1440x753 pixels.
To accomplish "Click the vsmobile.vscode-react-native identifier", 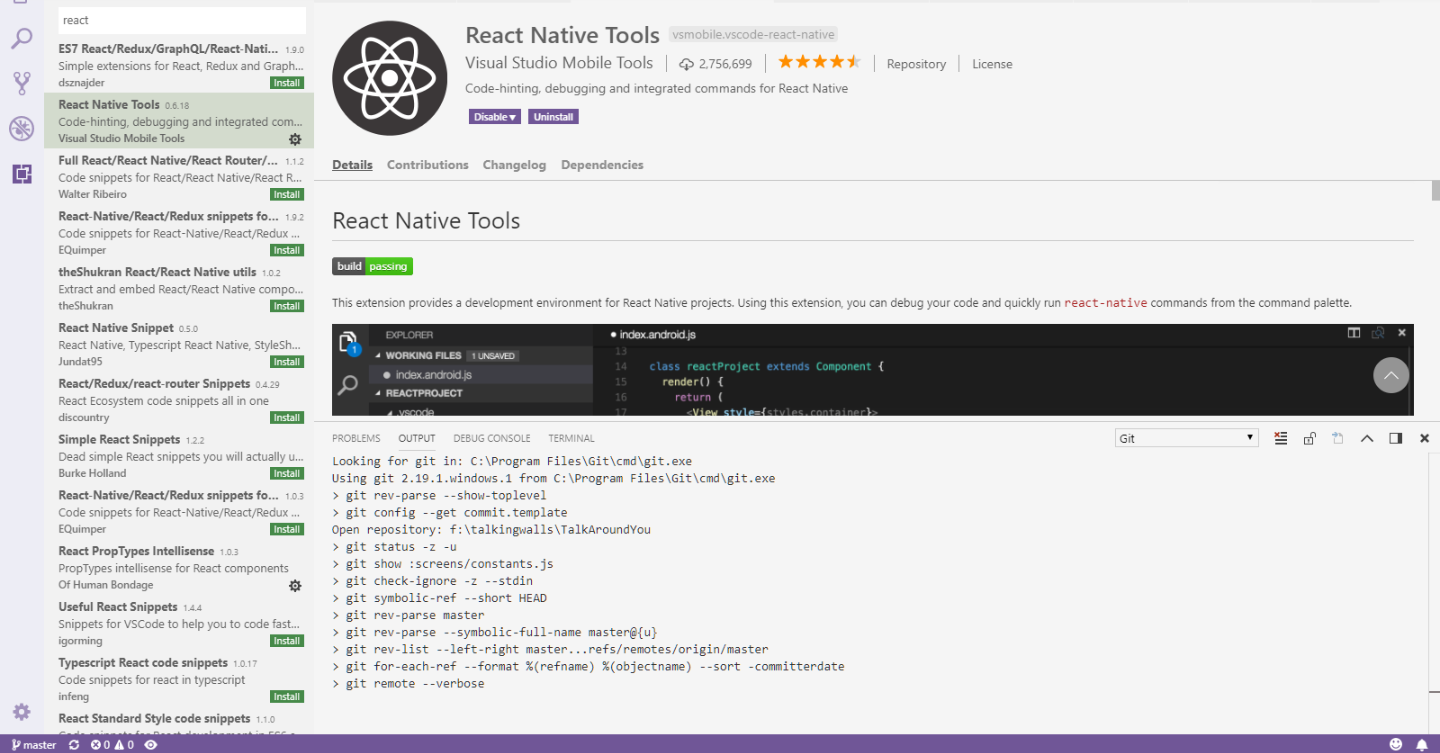I will point(753,35).
